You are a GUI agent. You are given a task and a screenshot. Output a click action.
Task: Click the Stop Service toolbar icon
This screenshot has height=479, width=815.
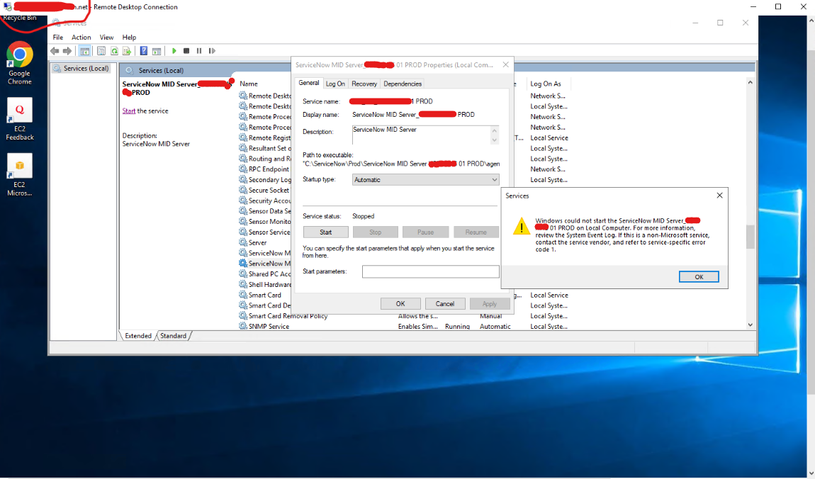(x=187, y=51)
